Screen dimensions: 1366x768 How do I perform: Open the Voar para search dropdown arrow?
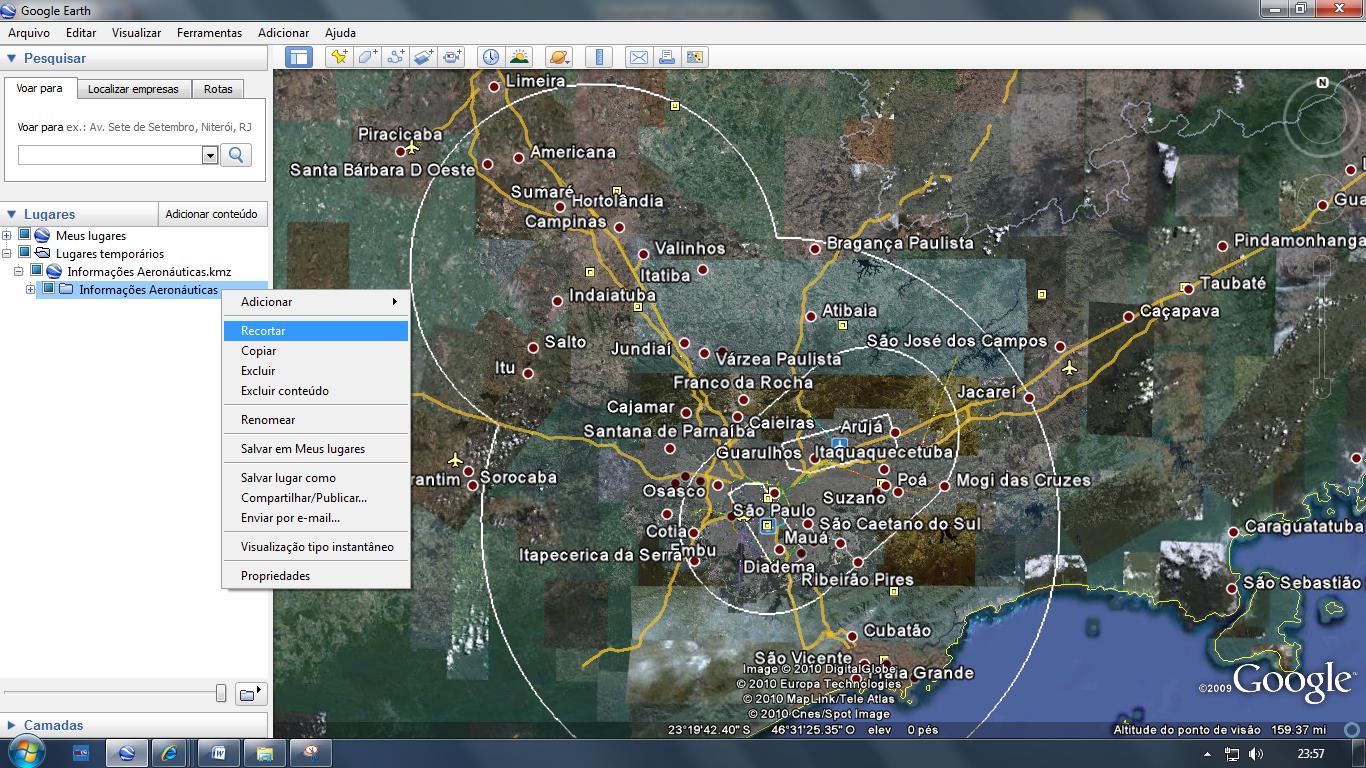pos(210,155)
